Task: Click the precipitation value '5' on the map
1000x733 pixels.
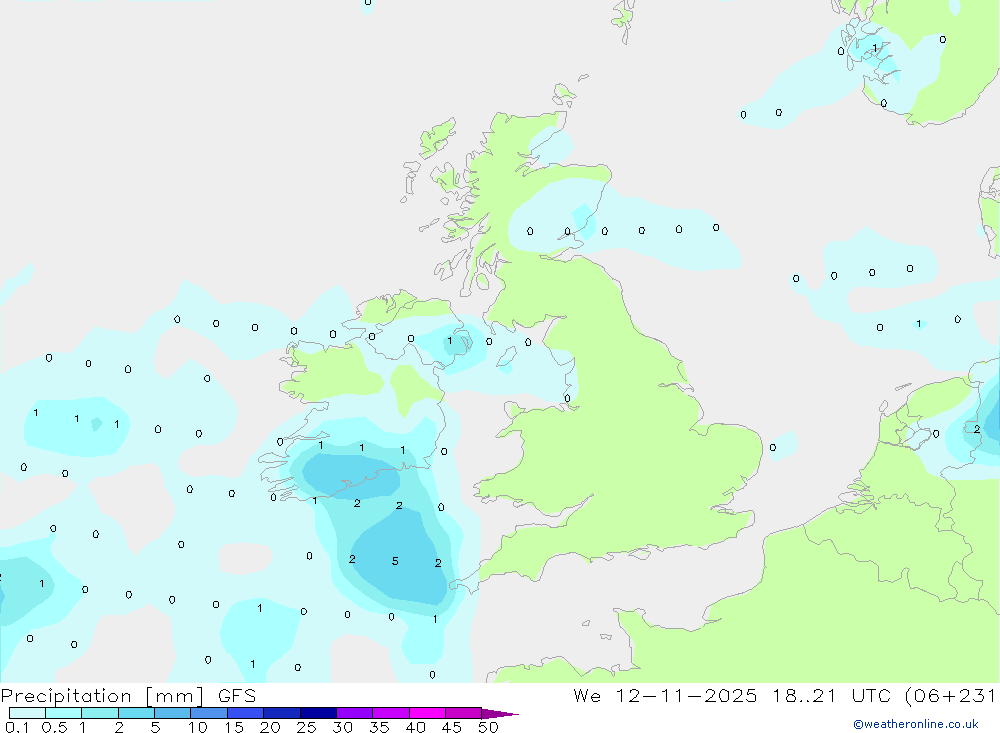Action: (x=395, y=561)
